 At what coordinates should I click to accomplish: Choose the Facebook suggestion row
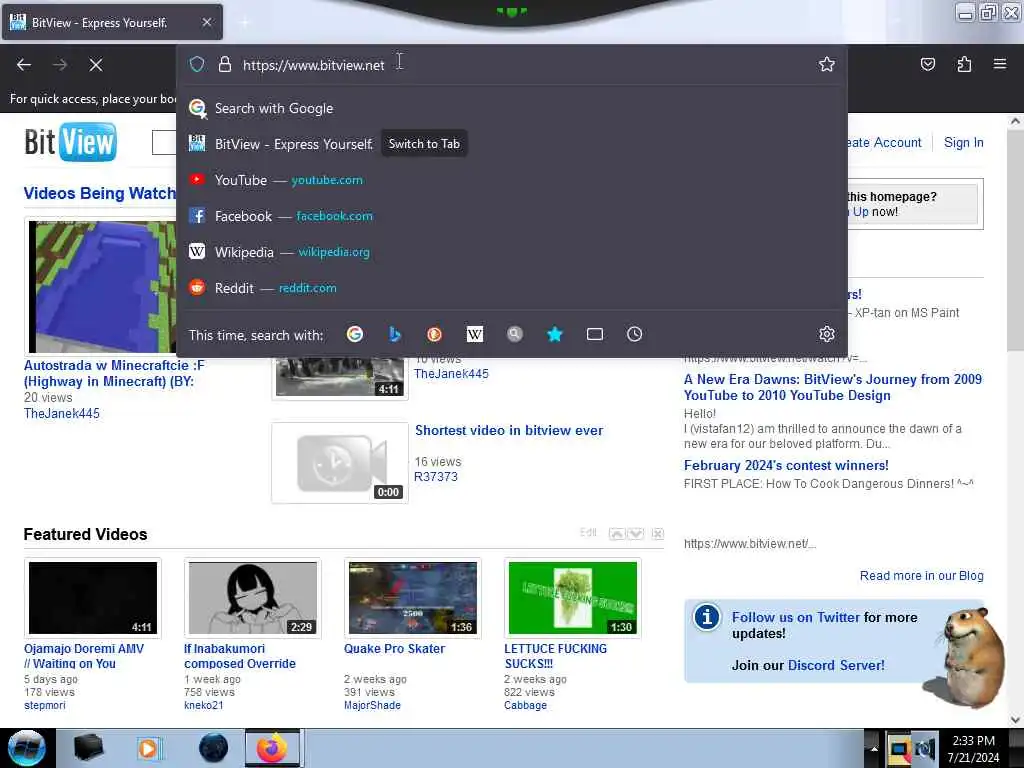tap(513, 216)
